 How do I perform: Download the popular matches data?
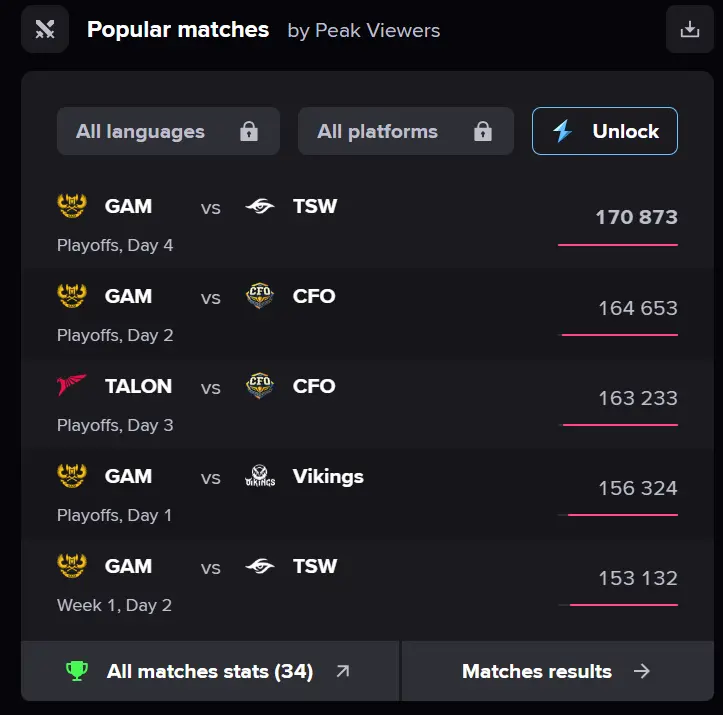689,29
